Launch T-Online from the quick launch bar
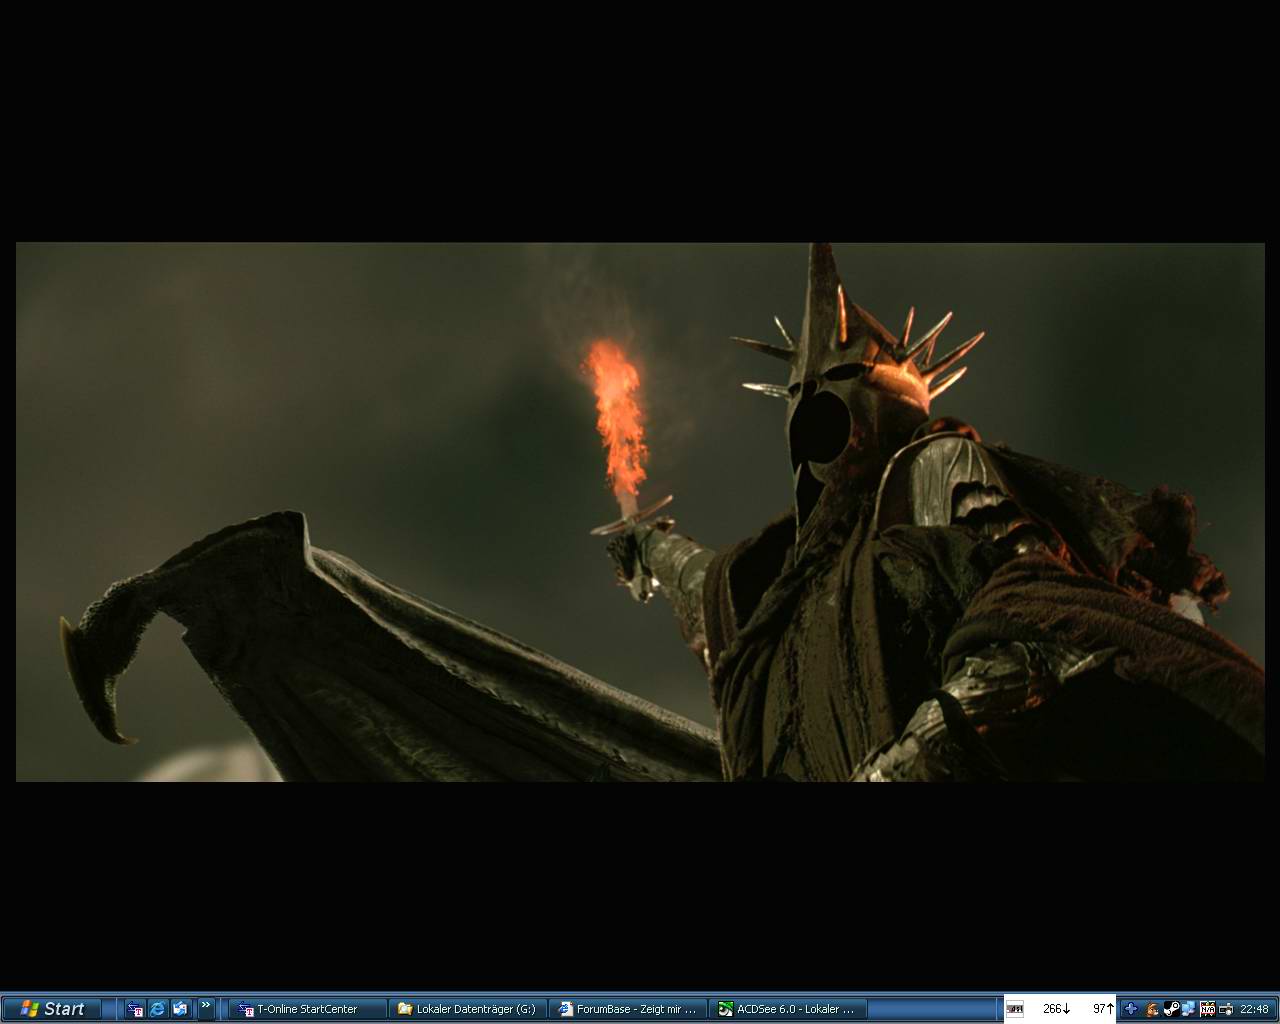 (135, 1009)
